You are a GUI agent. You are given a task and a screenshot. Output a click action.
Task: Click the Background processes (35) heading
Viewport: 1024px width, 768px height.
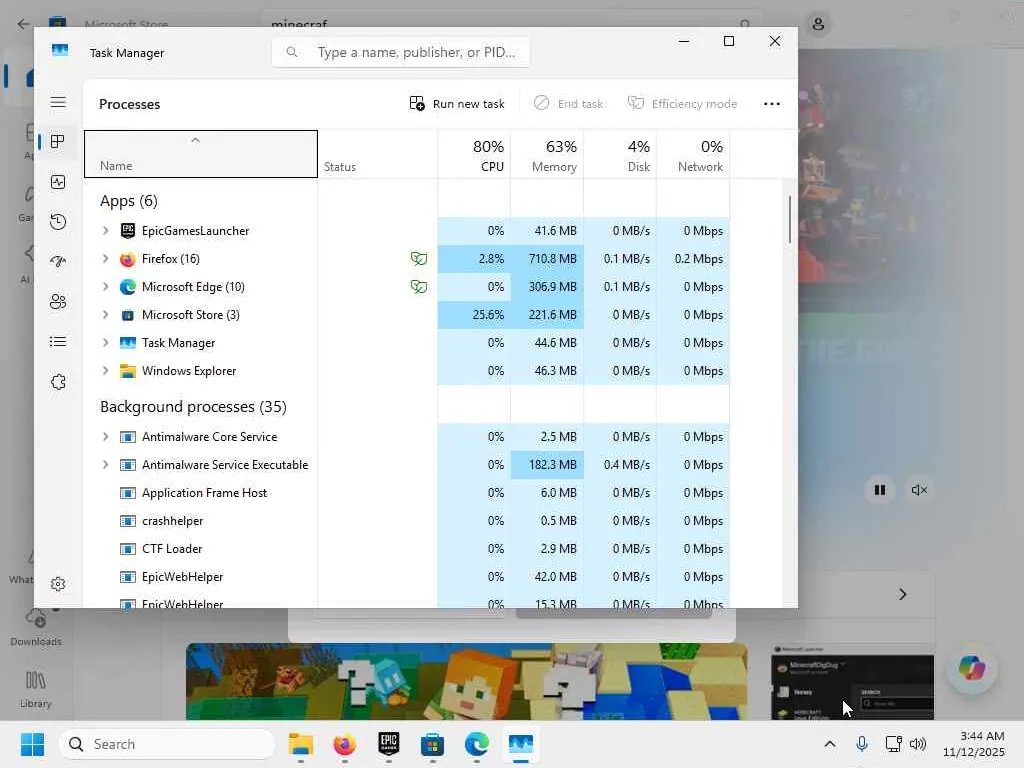click(193, 407)
